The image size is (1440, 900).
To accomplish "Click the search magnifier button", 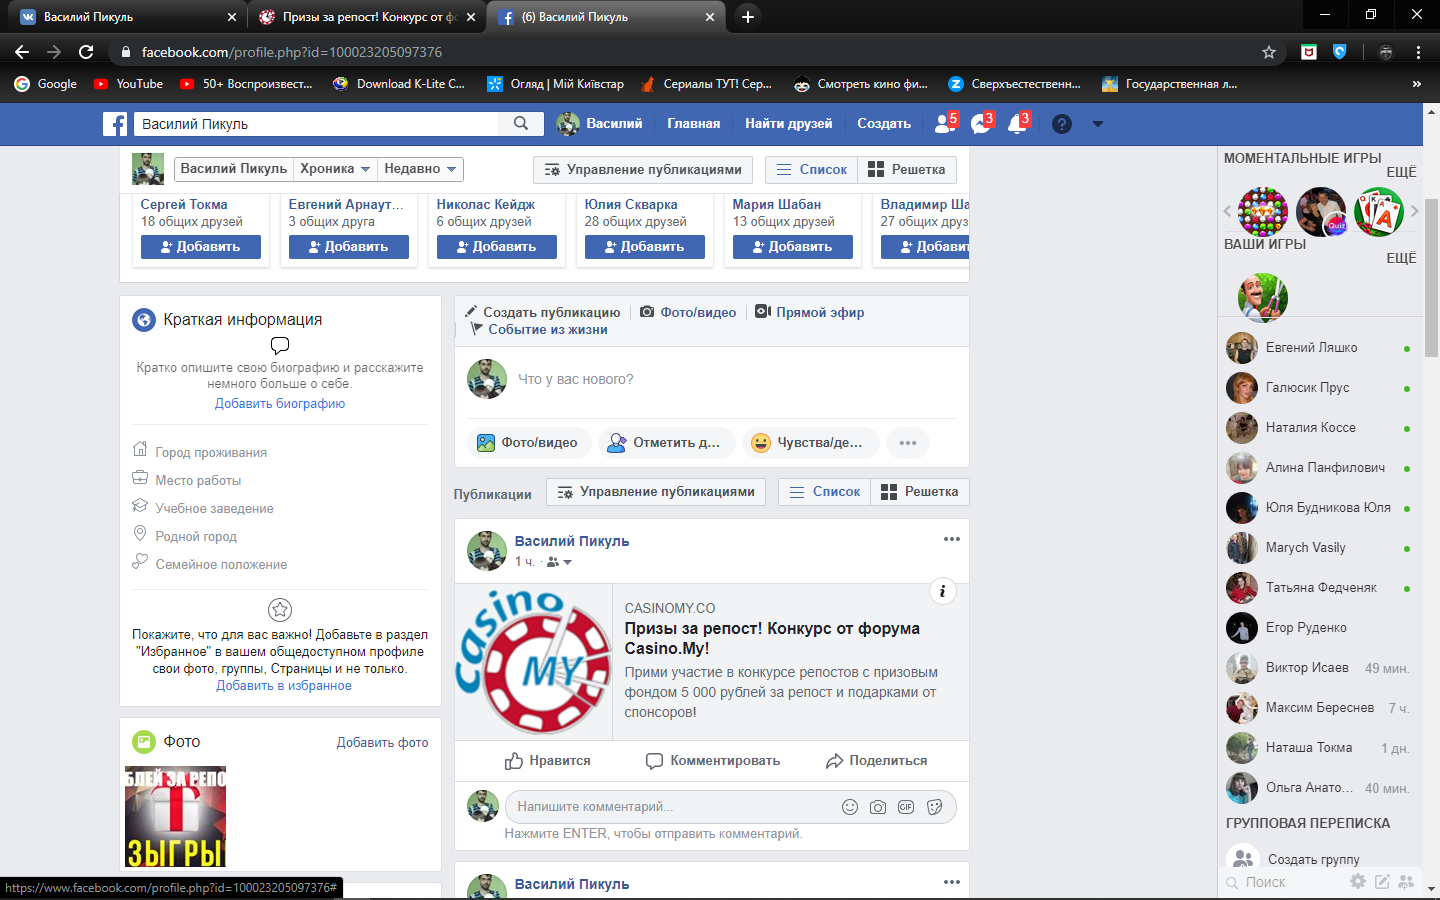I will pyautogui.click(x=521, y=123).
